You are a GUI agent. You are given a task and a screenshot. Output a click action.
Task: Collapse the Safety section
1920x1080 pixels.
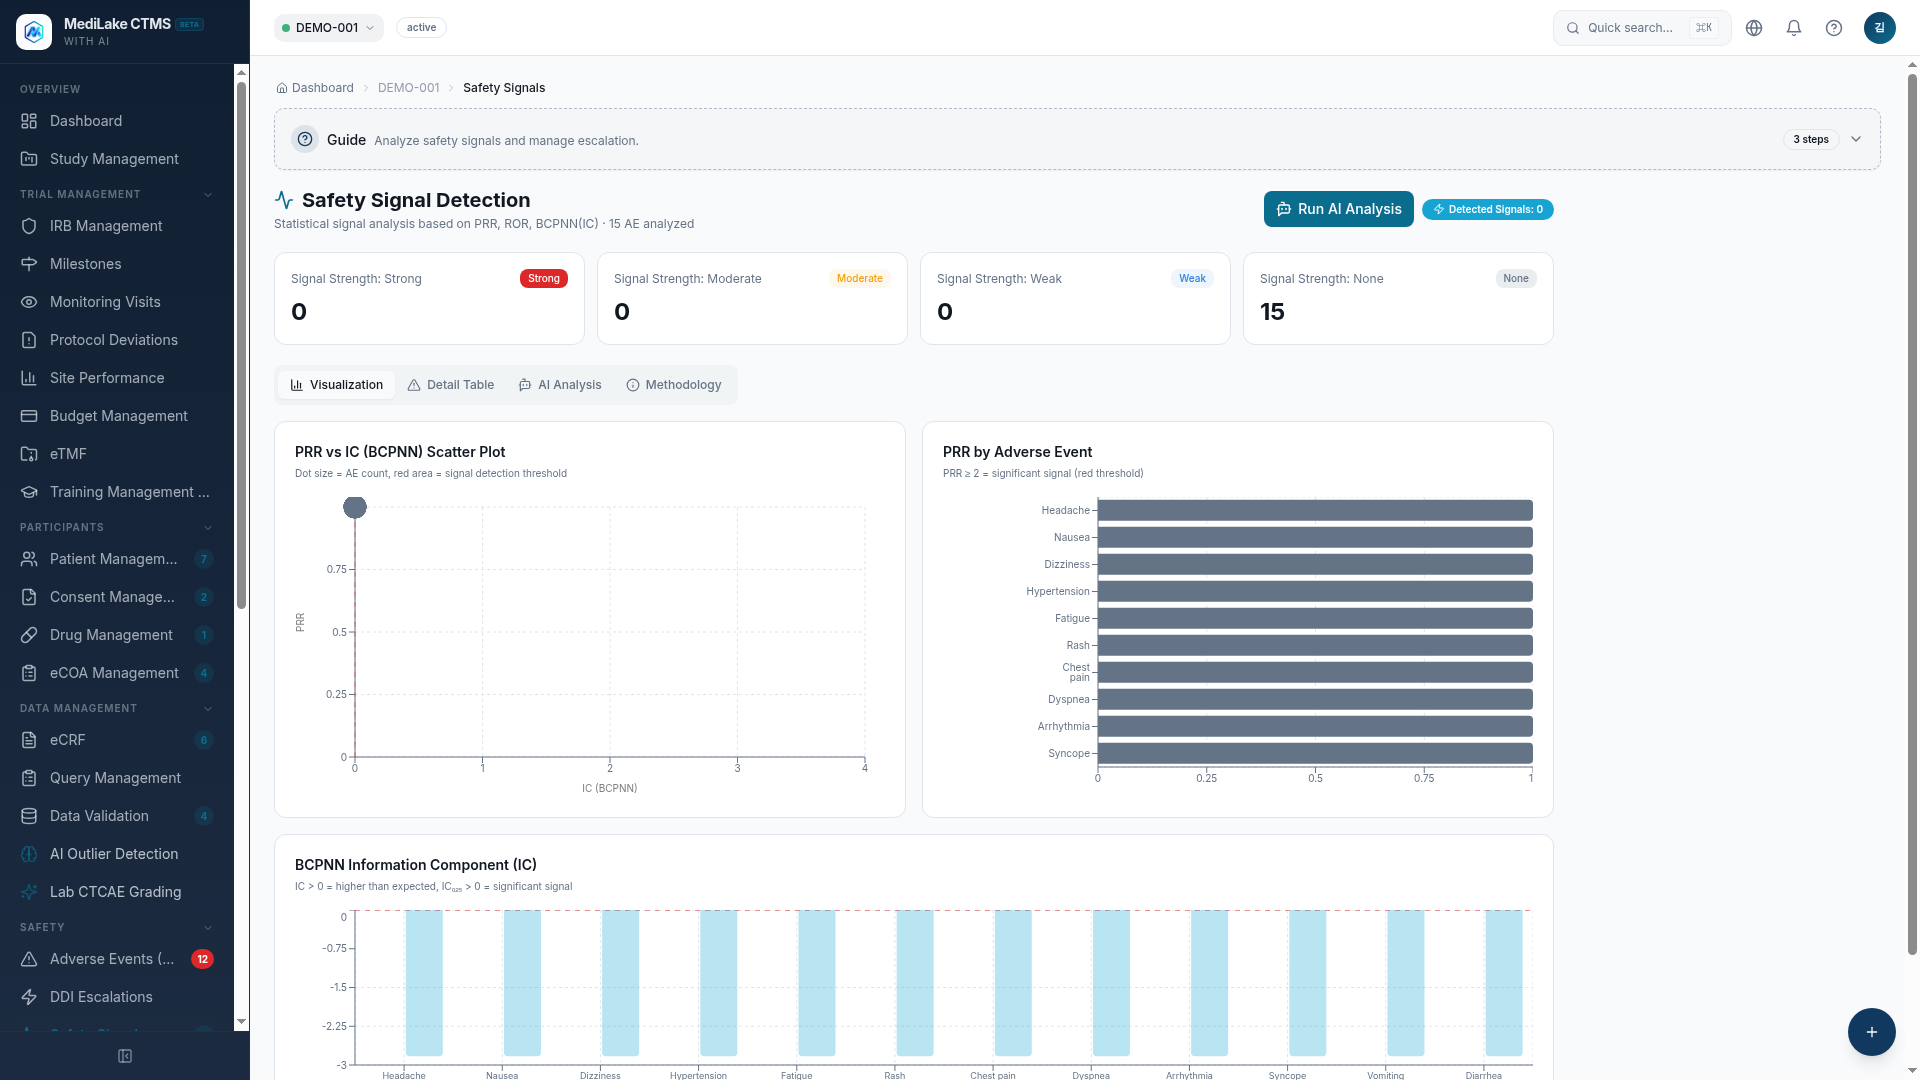(208, 927)
